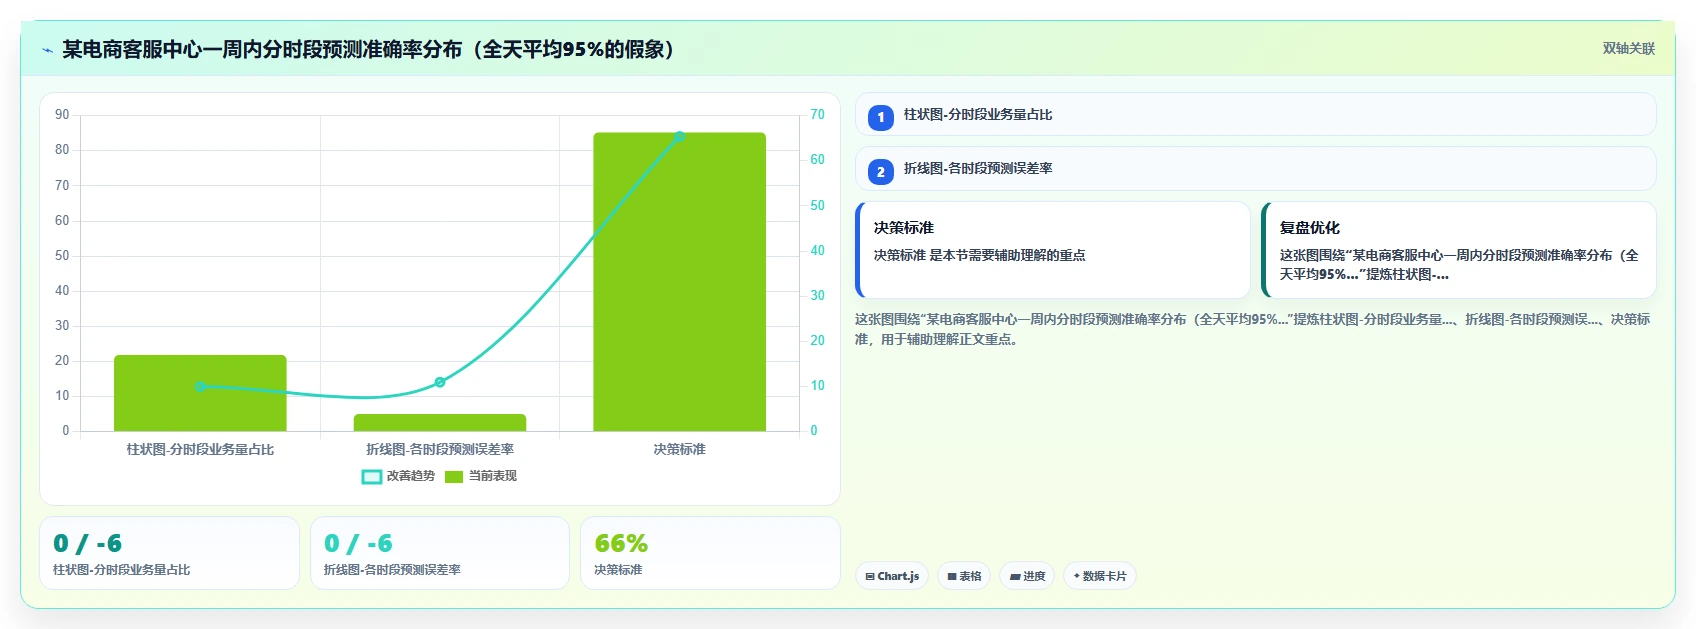Click right axis value 70
The image size is (1696, 629).
click(817, 115)
